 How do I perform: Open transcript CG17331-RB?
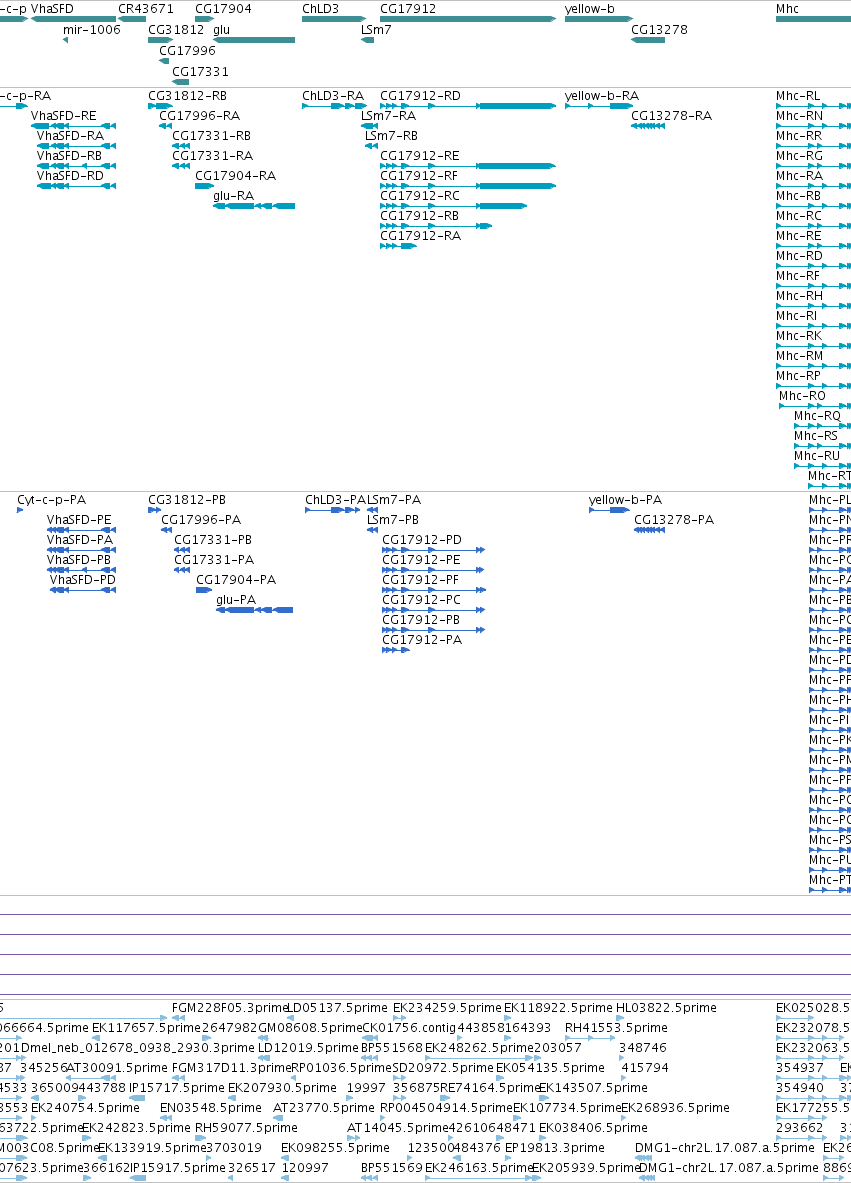coord(180,146)
